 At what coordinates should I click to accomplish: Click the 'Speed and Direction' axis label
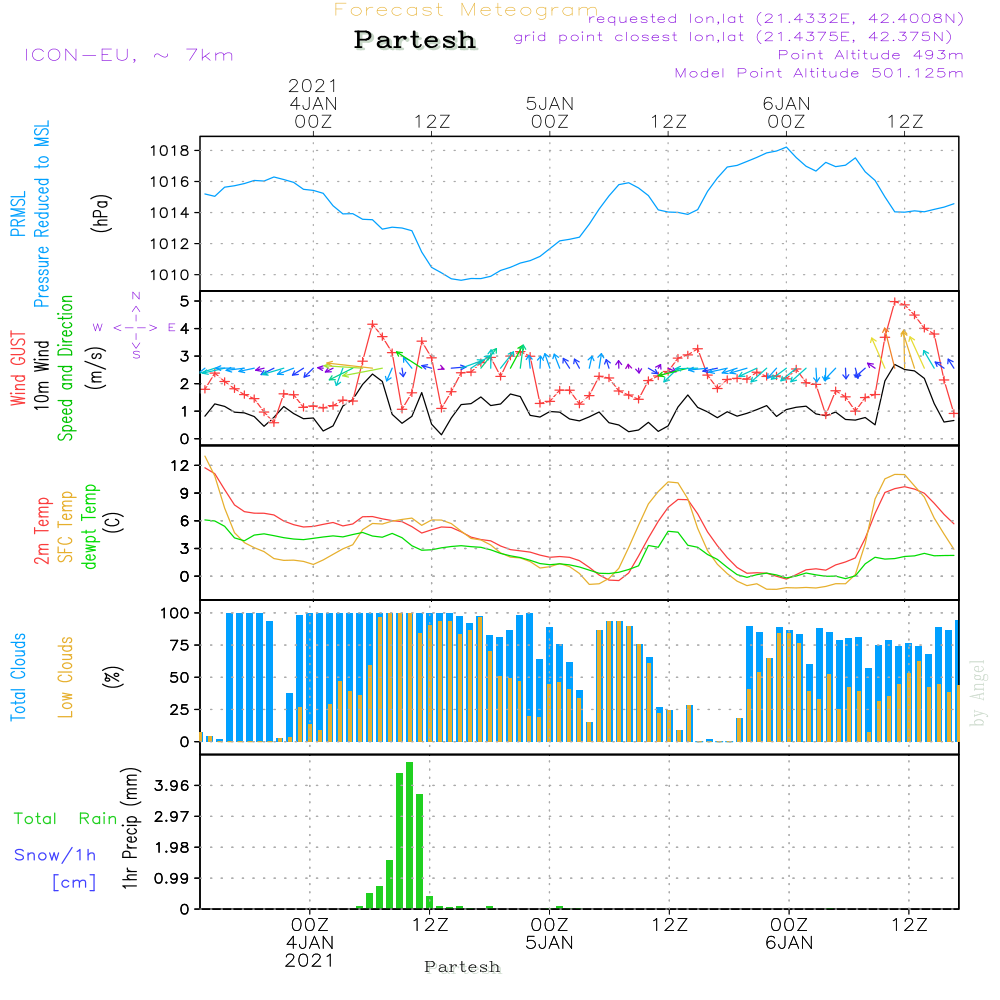click(65, 368)
